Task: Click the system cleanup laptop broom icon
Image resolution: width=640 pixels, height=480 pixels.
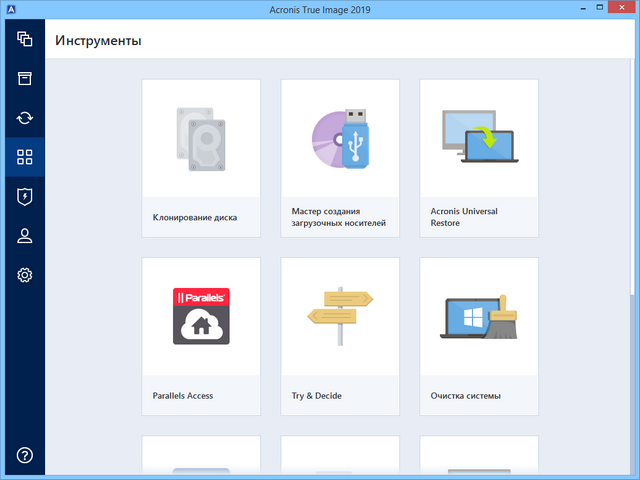Action: [478, 317]
